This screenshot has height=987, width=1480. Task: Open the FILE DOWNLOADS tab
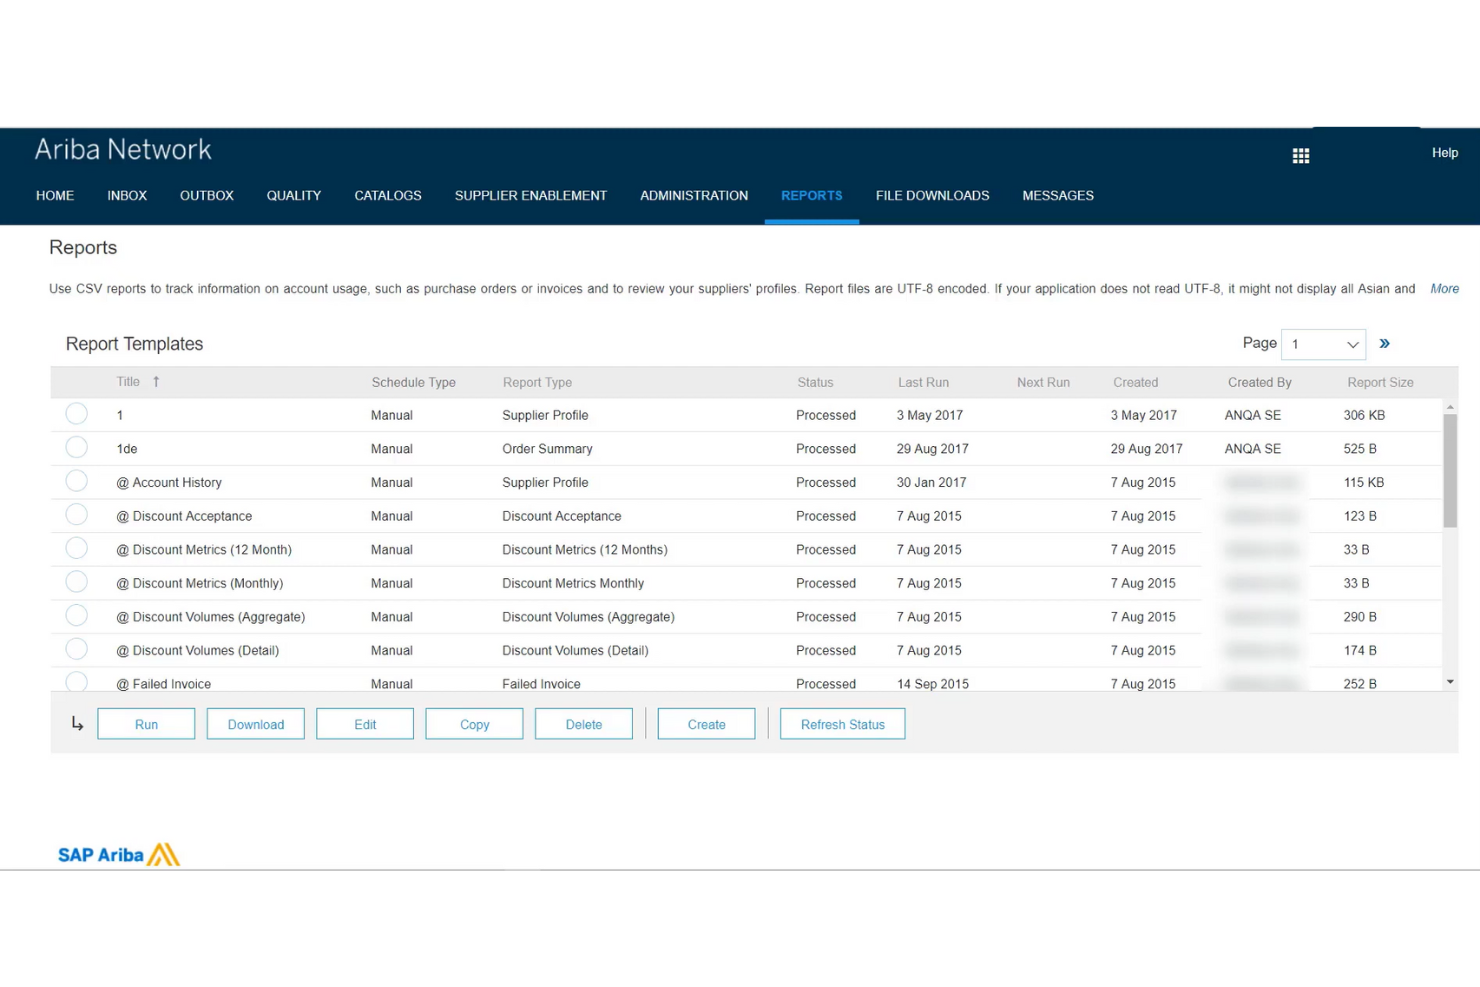pos(932,196)
